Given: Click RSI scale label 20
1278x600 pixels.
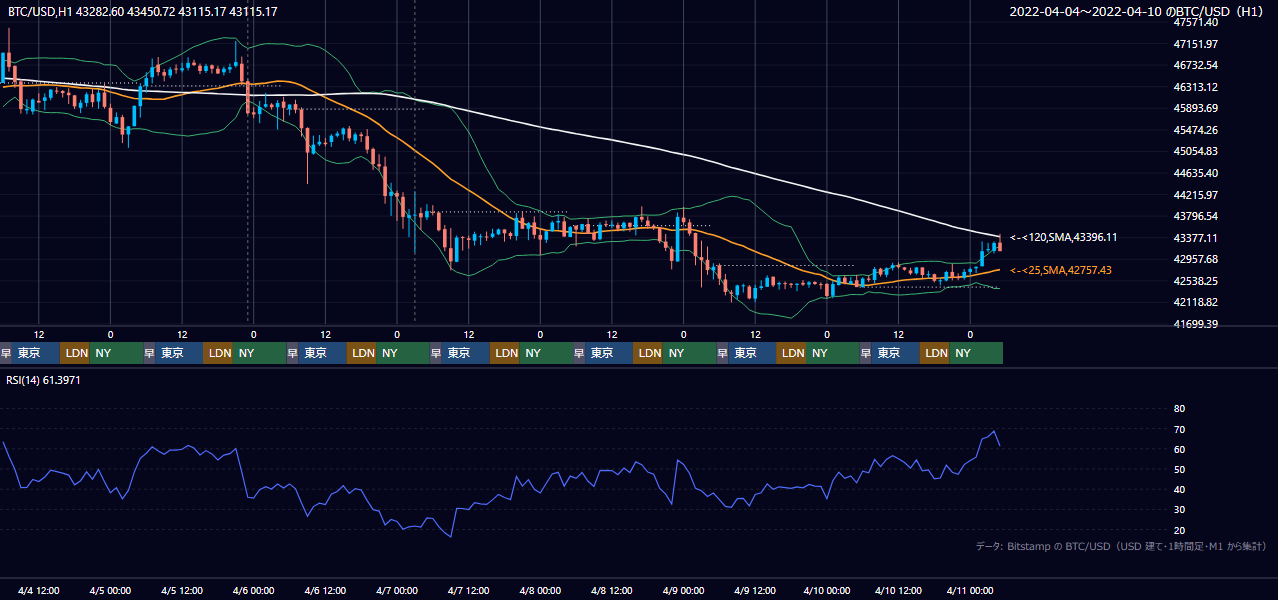Looking at the screenshot, I should 1179,530.
